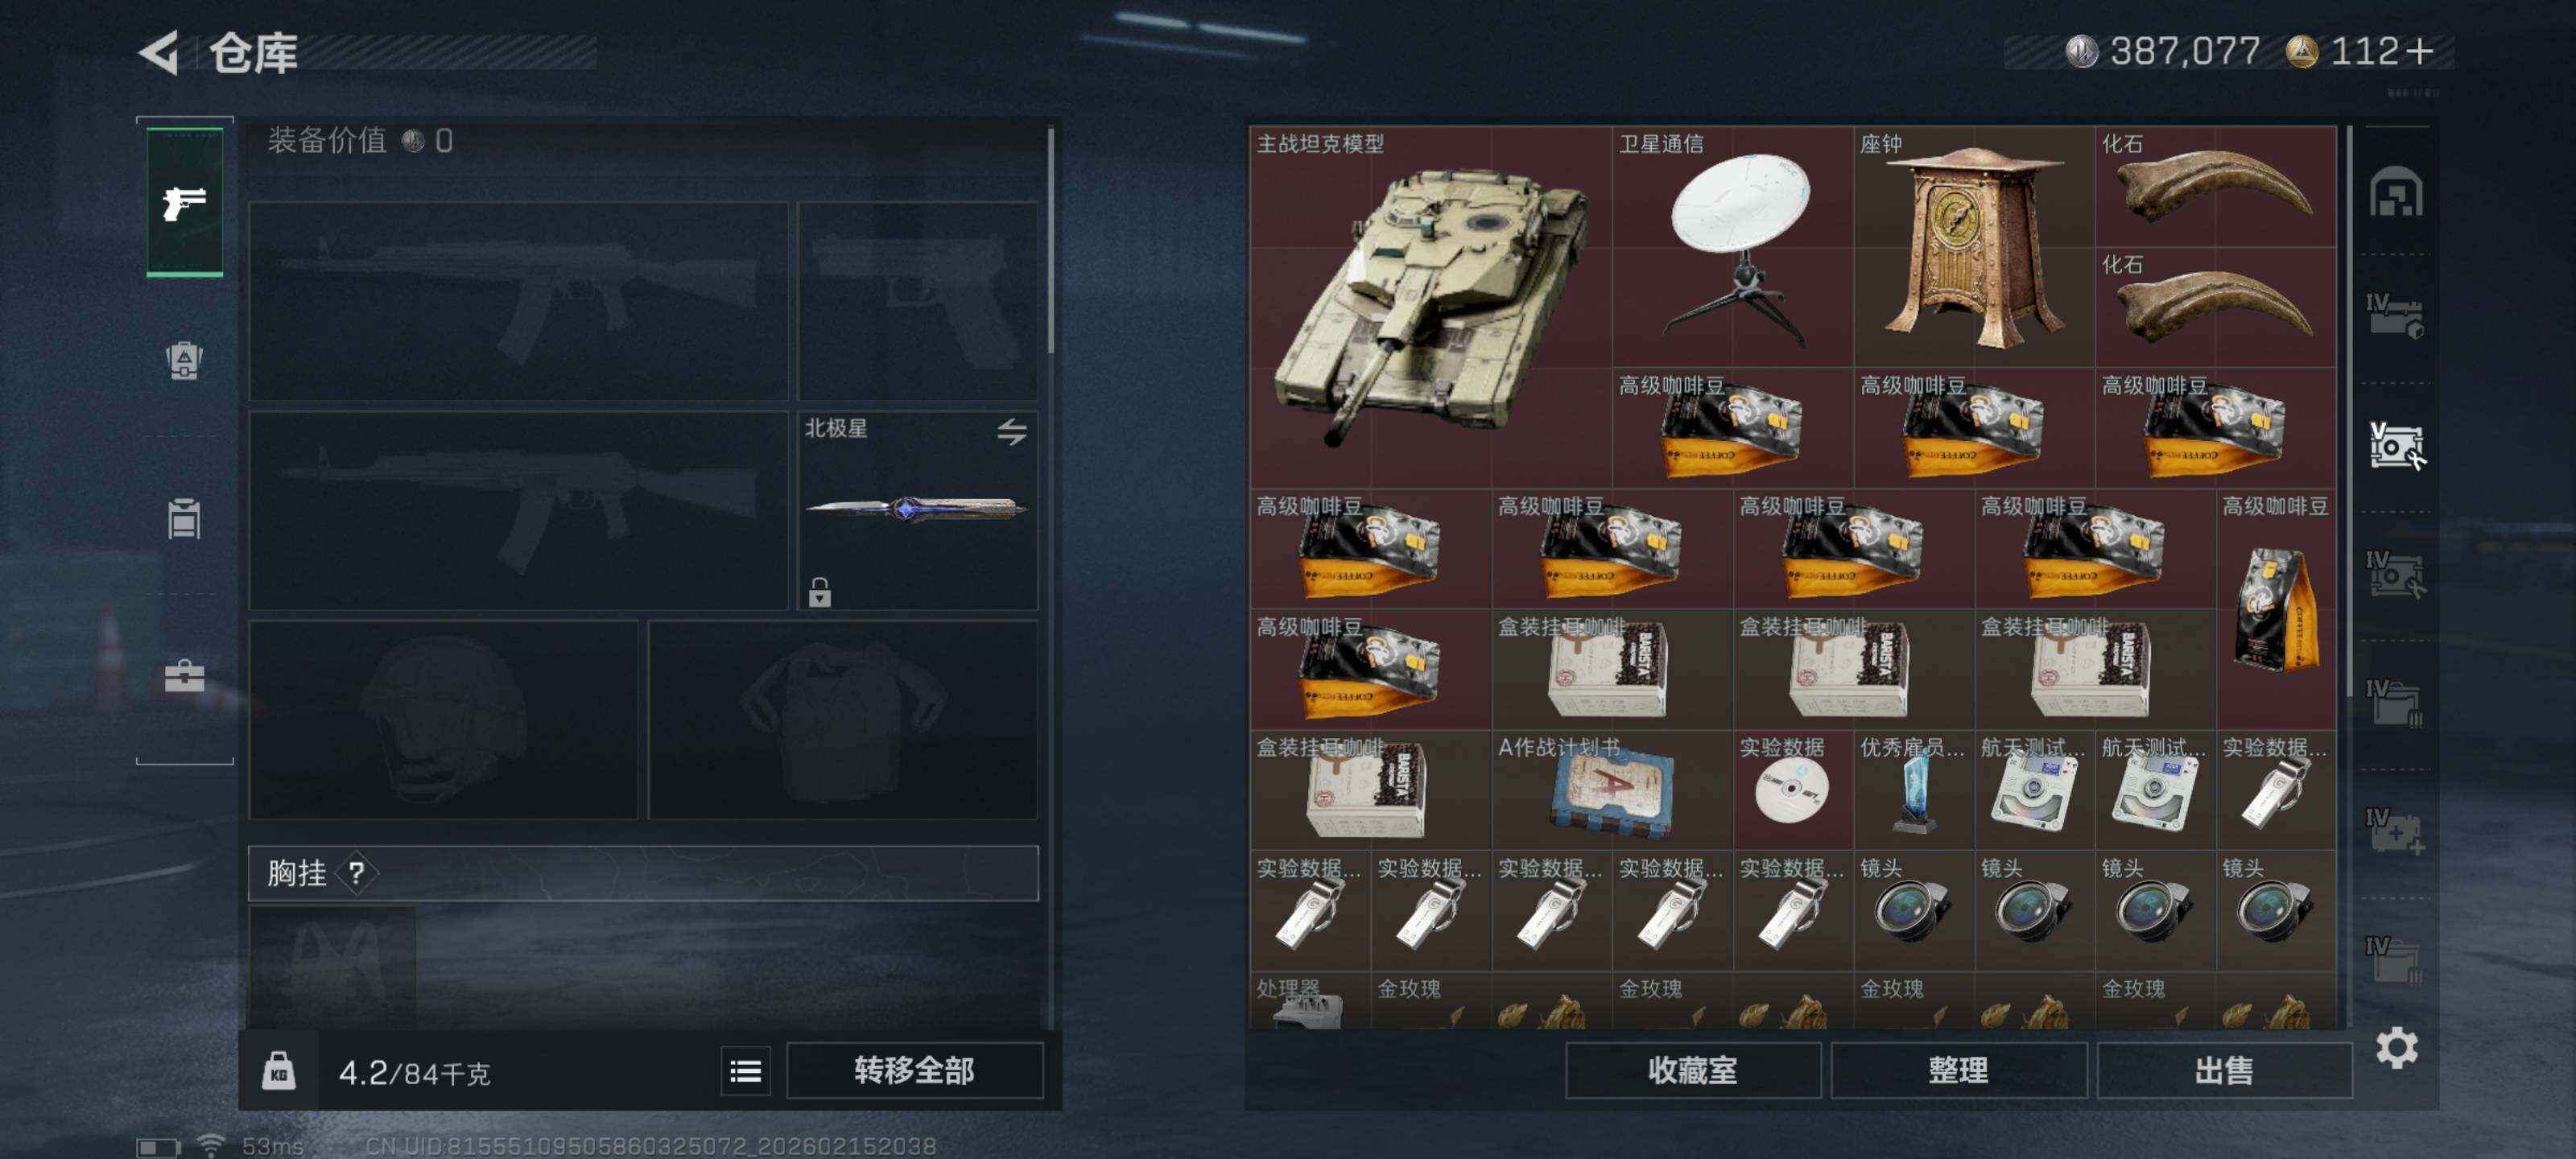Click the 转移全部 button
Image resolution: width=2576 pixels, height=1159 pixels.
[x=914, y=1071]
